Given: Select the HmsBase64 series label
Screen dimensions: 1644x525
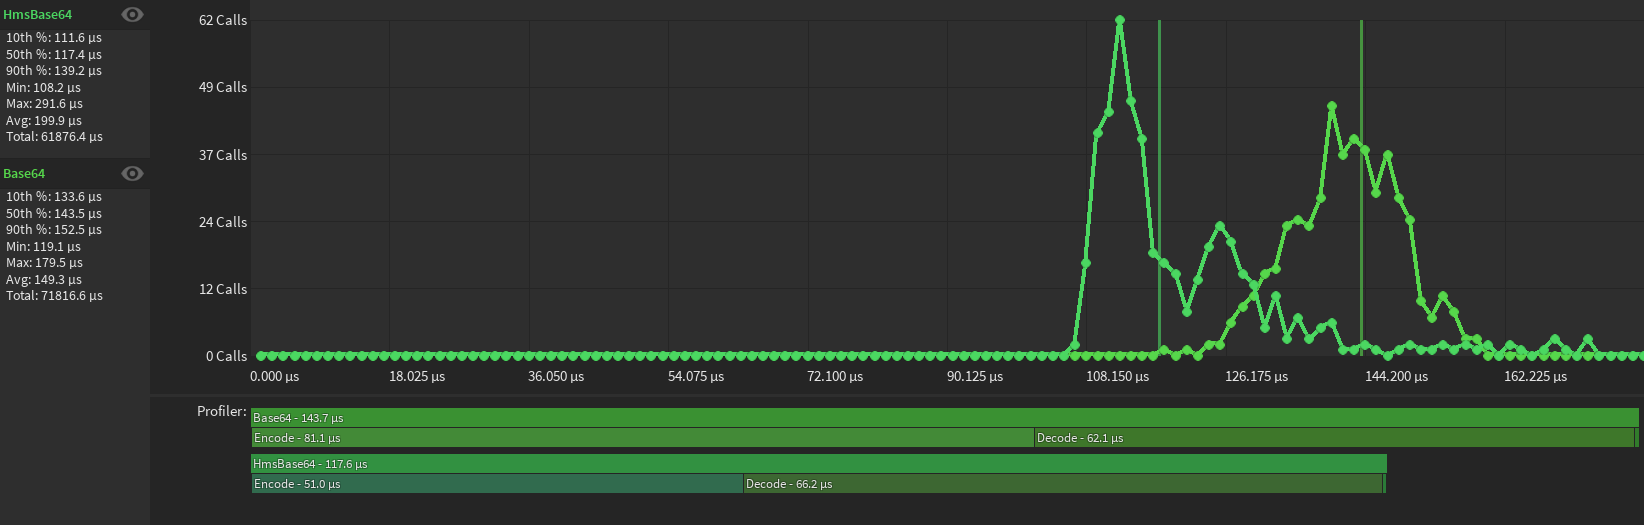Looking at the screenshot, I should click(38, 15).
